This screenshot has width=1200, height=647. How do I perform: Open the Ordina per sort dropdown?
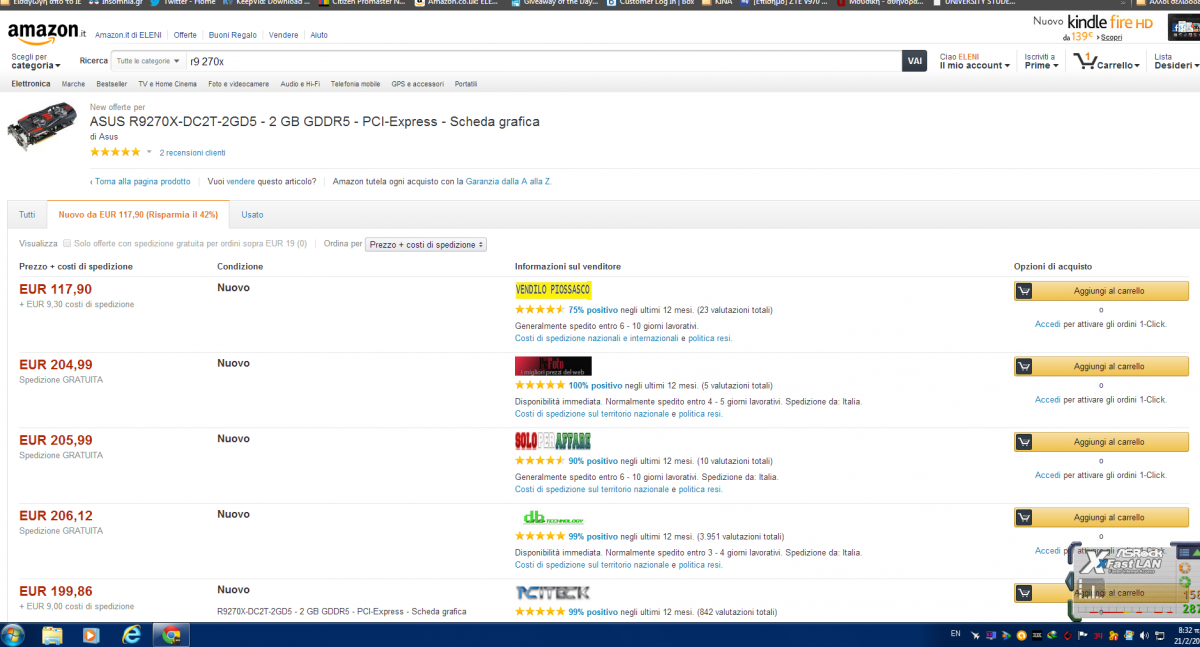coord(426,244)
